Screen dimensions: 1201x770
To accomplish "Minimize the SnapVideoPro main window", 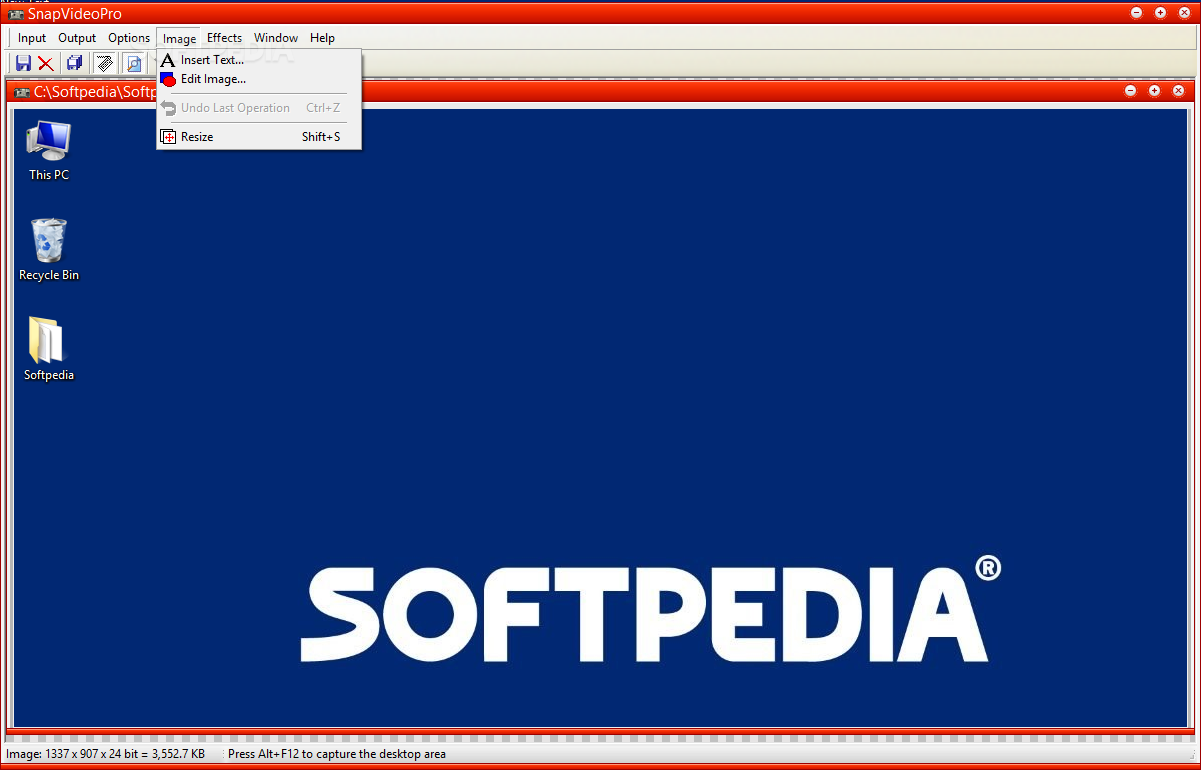I will tap(1137, 13).
